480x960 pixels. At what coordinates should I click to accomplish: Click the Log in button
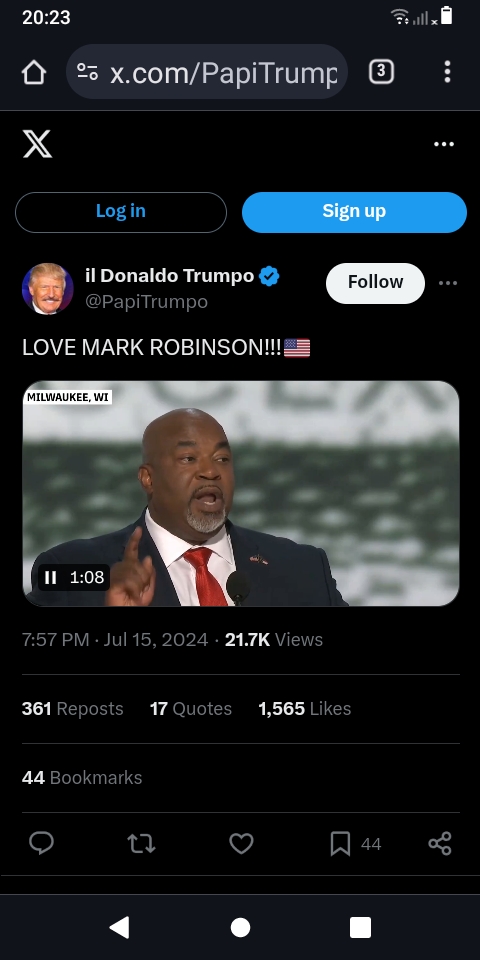point(121,212)
